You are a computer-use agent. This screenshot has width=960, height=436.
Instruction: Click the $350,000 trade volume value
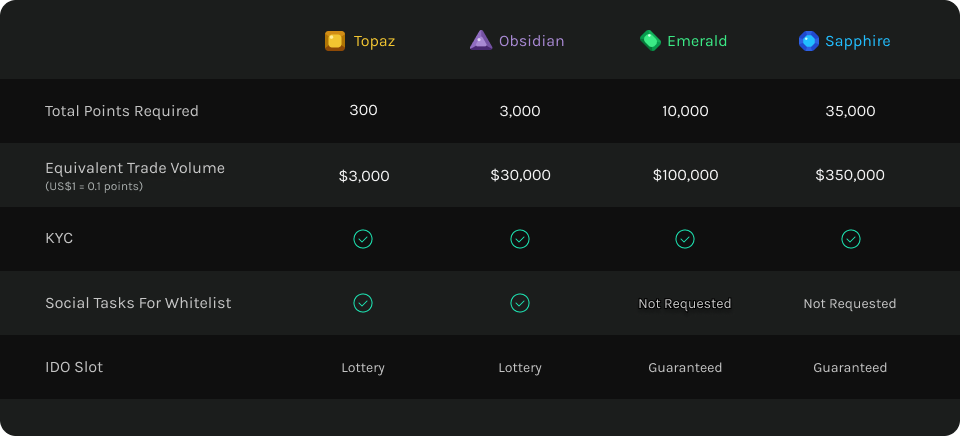[850, 175]
